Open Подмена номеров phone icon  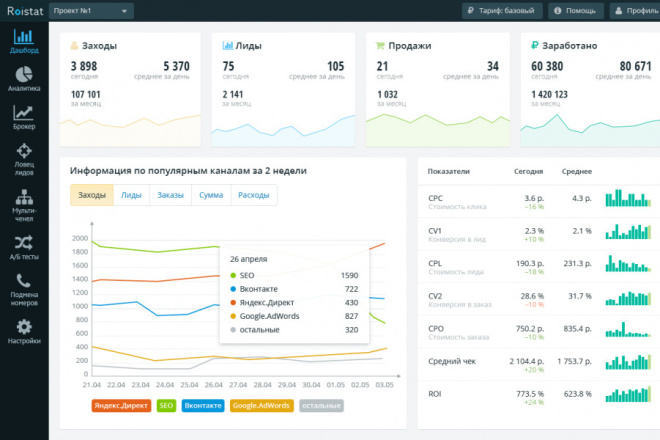(x=24, y=280)
